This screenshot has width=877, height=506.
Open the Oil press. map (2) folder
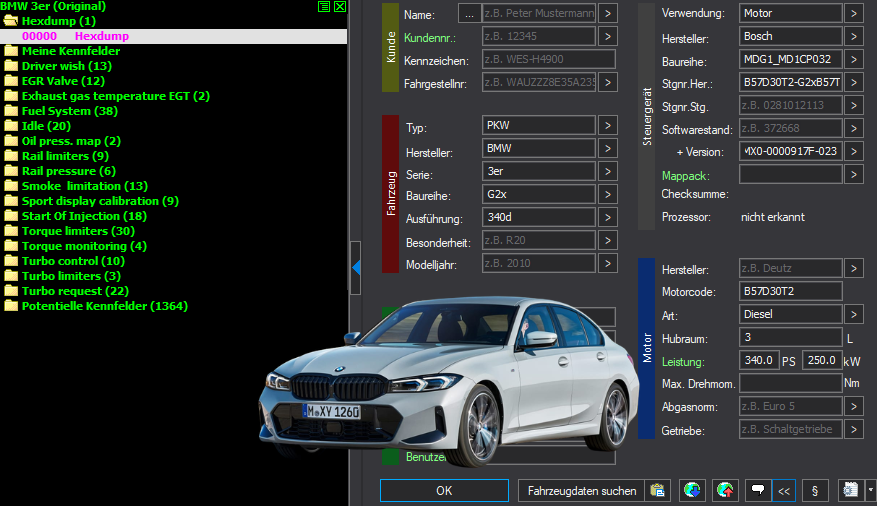[x=71, y=141]
